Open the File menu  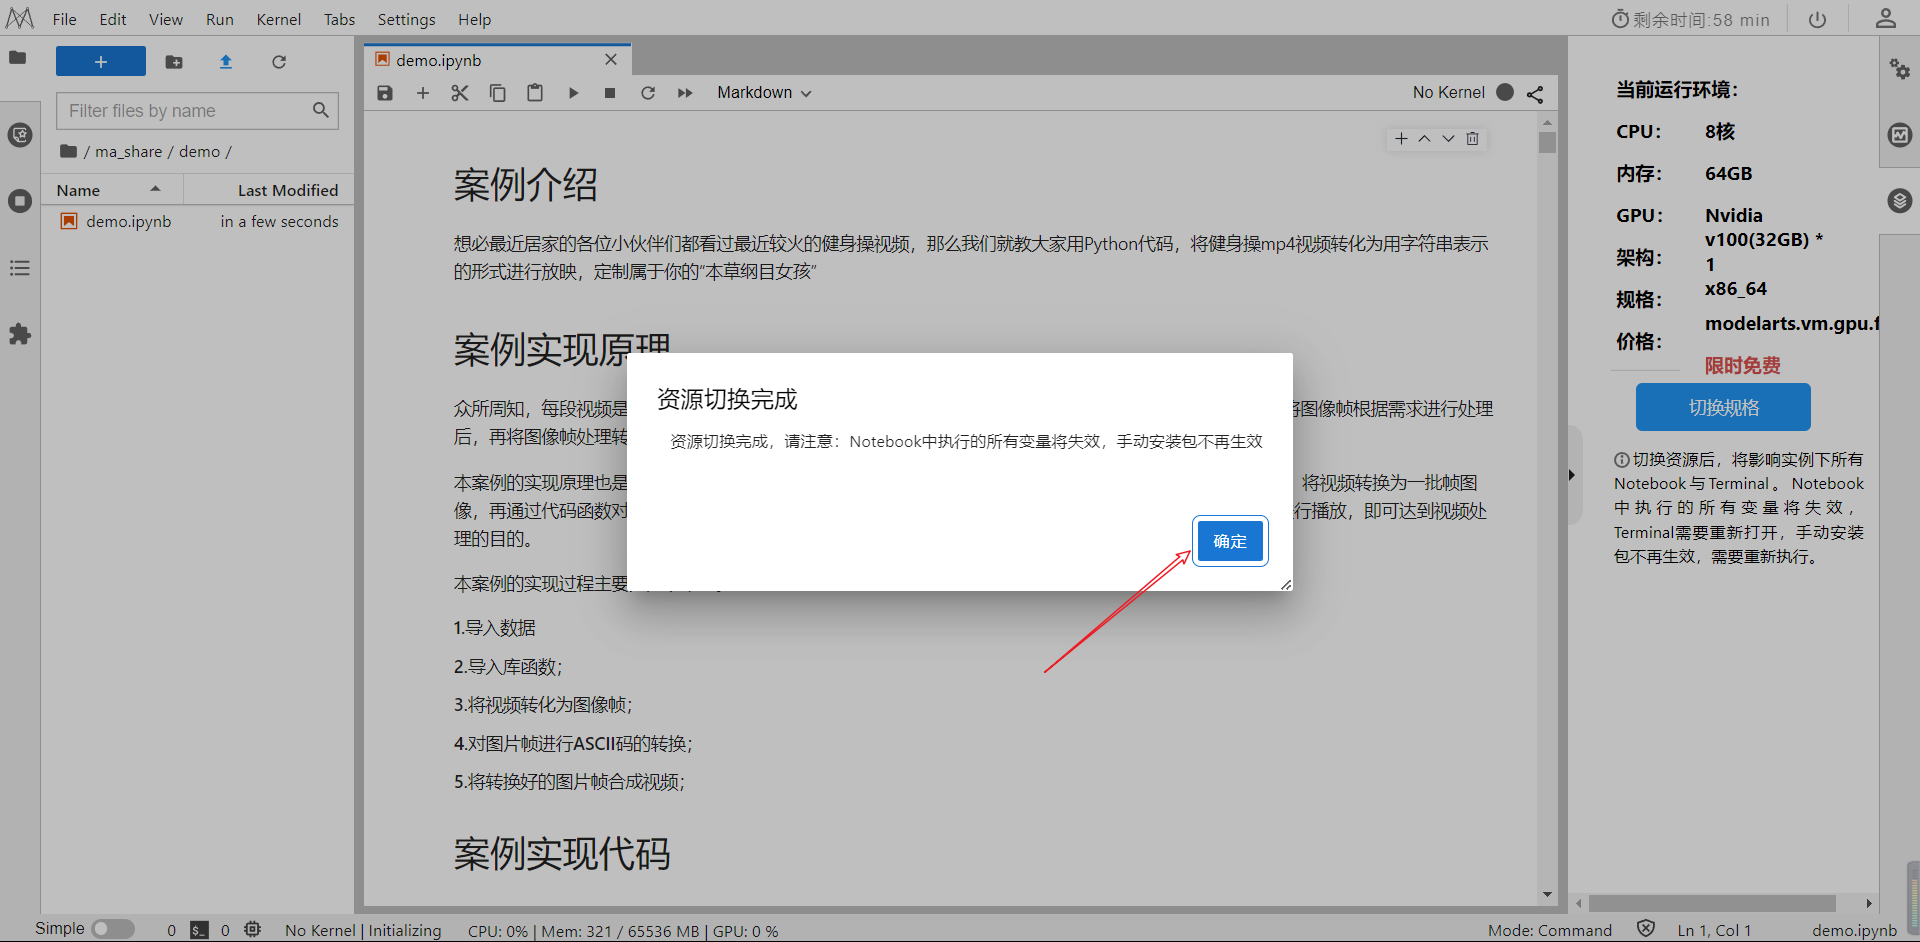(64, 19)
